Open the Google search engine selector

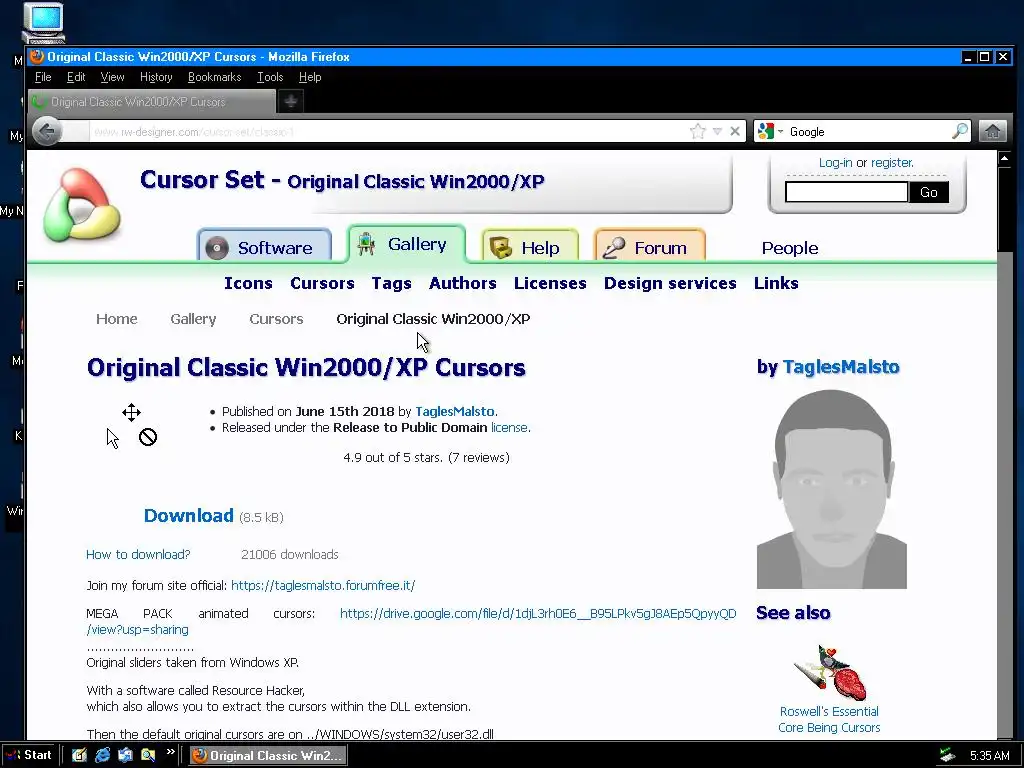pos(770,131)
